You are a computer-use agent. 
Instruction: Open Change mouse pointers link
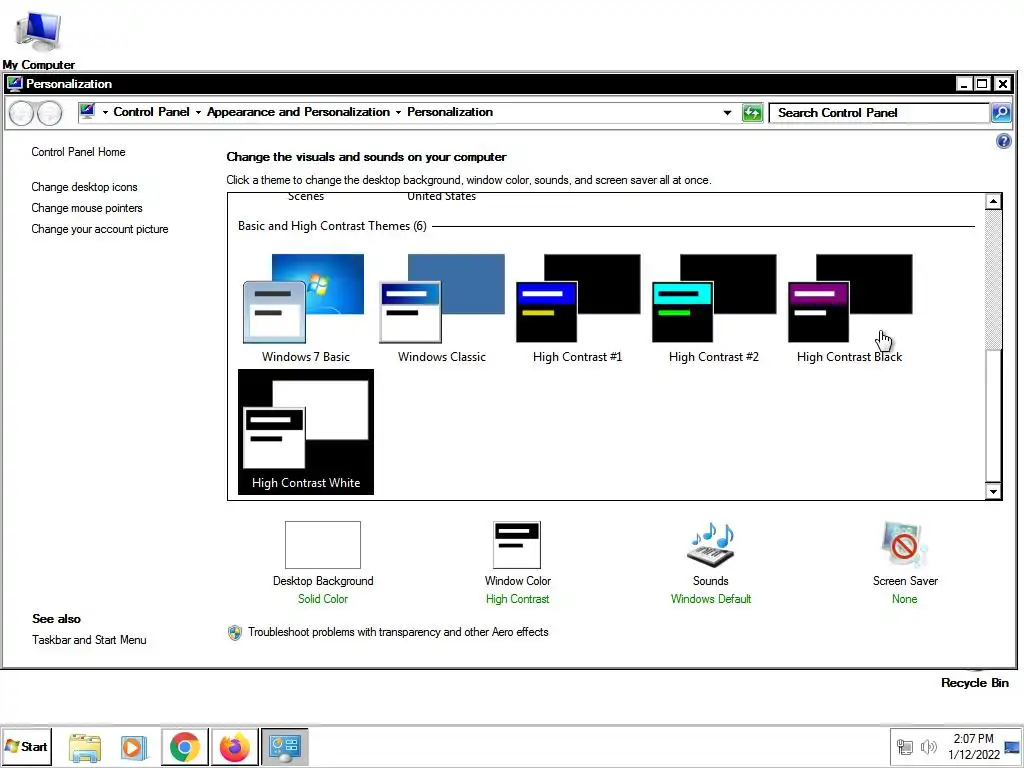coord(87,208)
